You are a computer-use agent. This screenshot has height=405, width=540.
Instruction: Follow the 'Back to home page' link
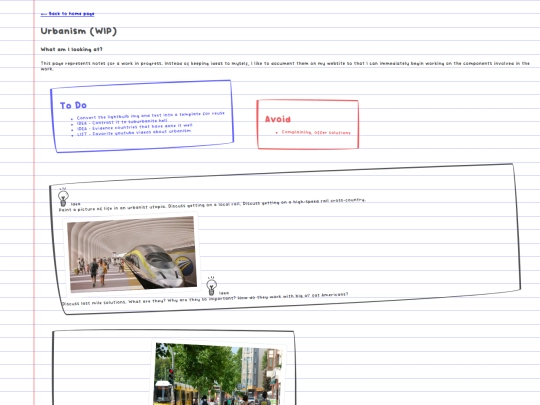point(68,14)
